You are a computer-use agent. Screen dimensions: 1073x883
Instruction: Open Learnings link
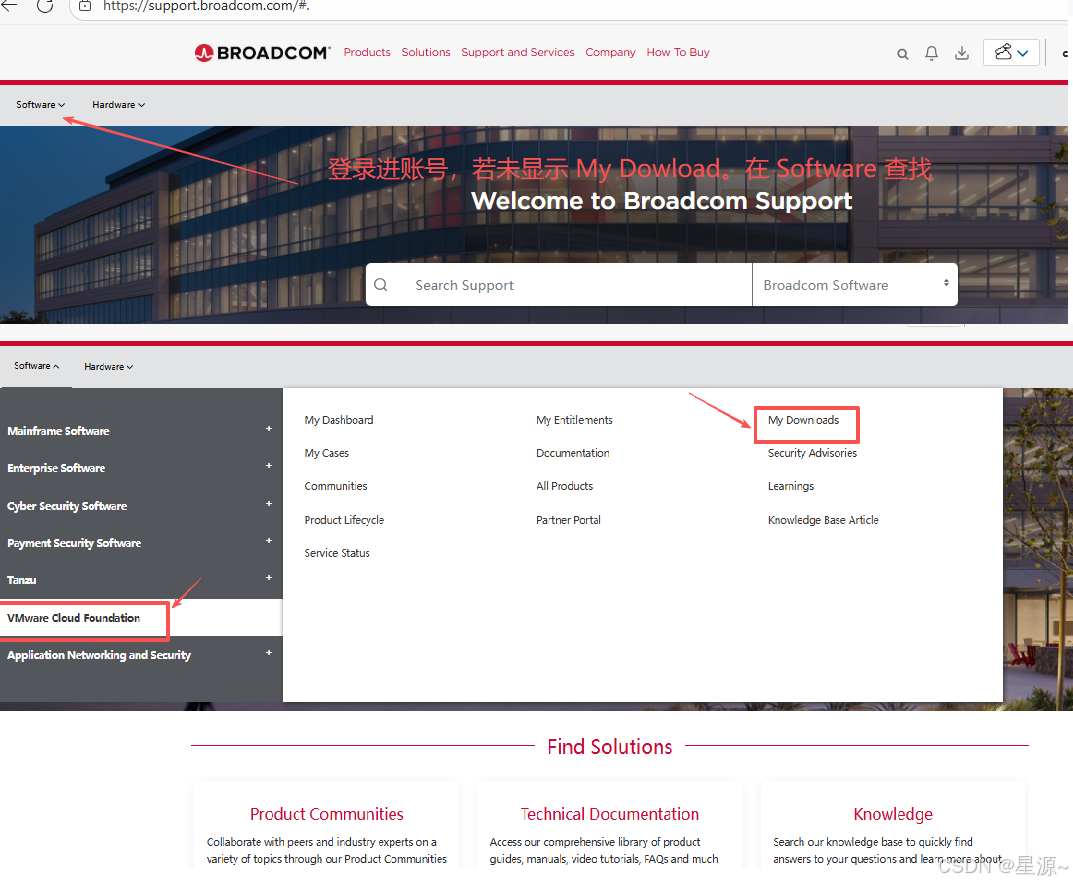(791, 486)
